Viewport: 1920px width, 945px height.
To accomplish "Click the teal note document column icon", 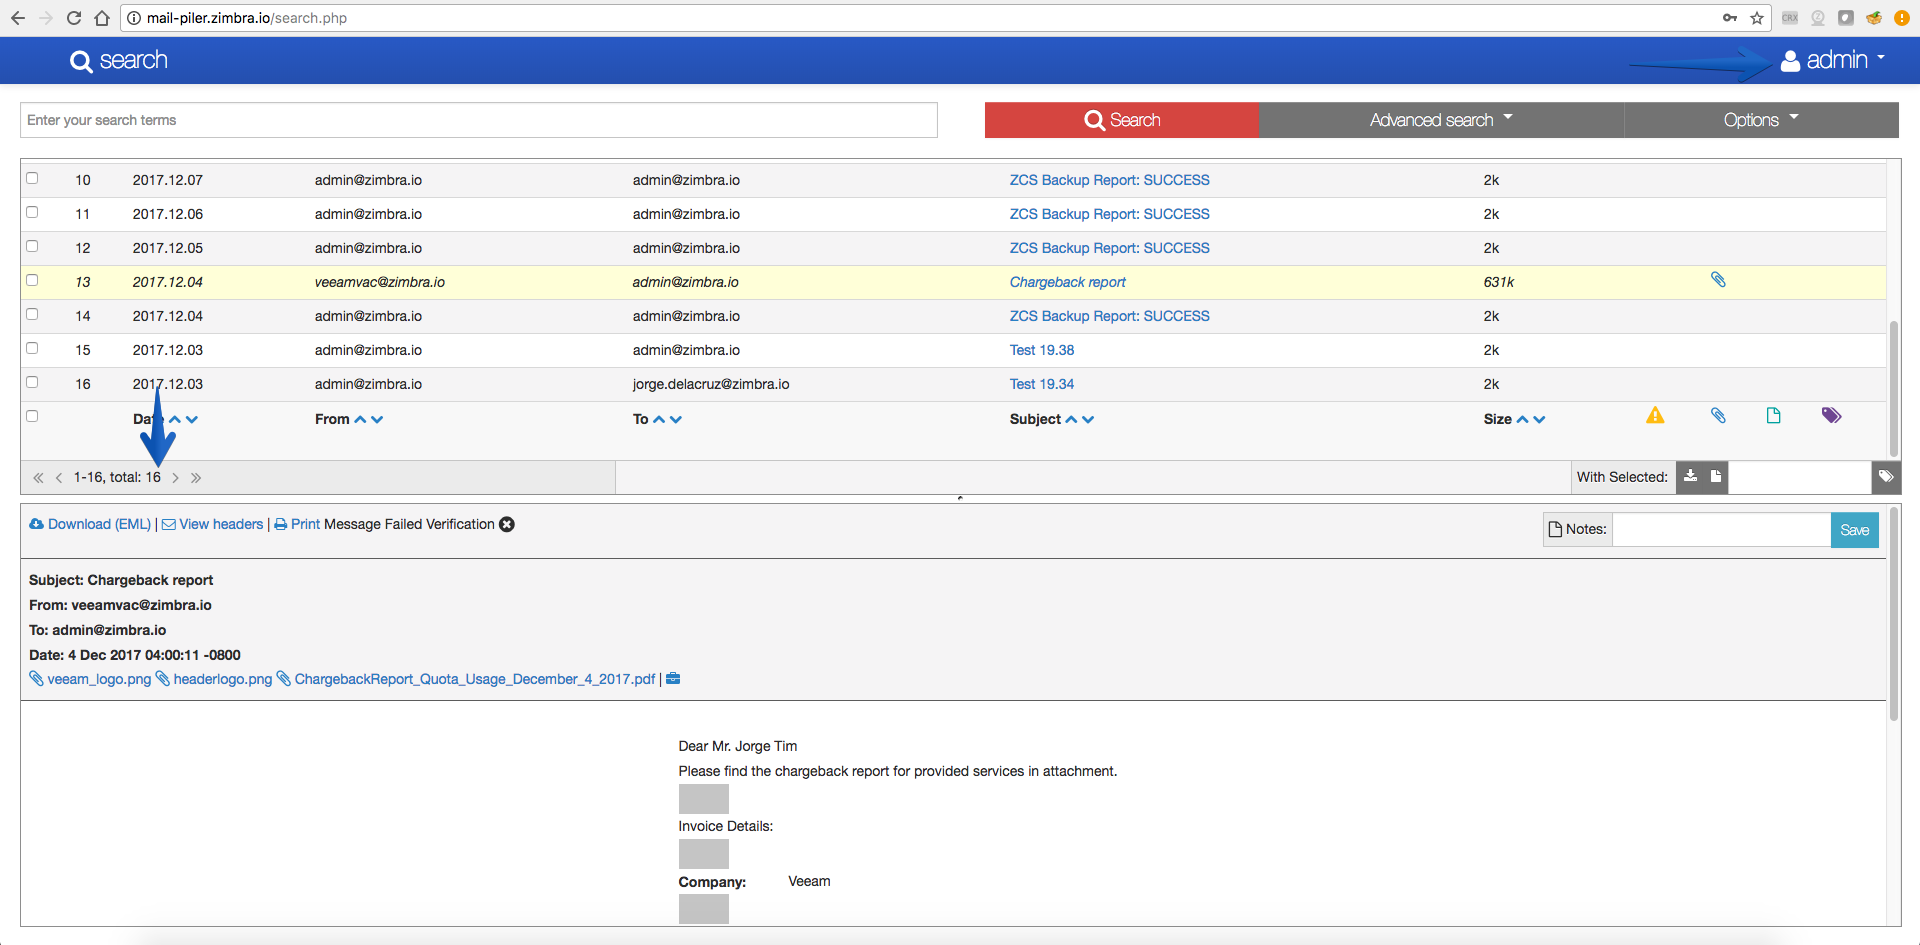I will [1773, 415].
